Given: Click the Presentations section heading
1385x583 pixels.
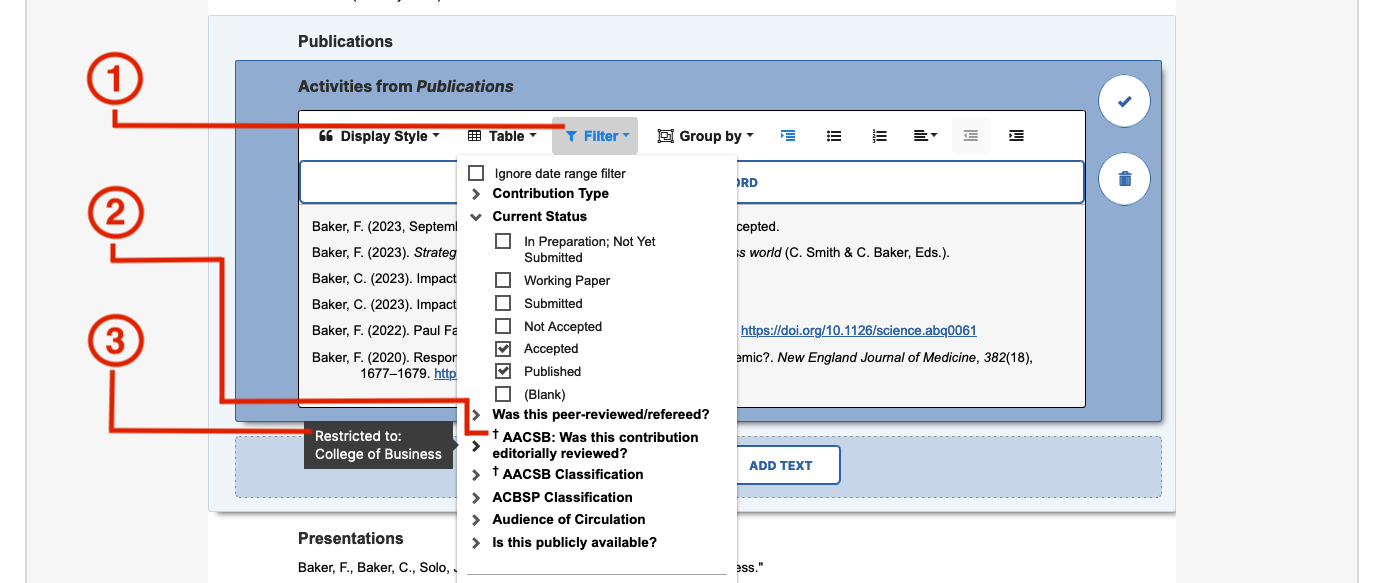Looking at the screenshot, I should [x=351, y=538].
